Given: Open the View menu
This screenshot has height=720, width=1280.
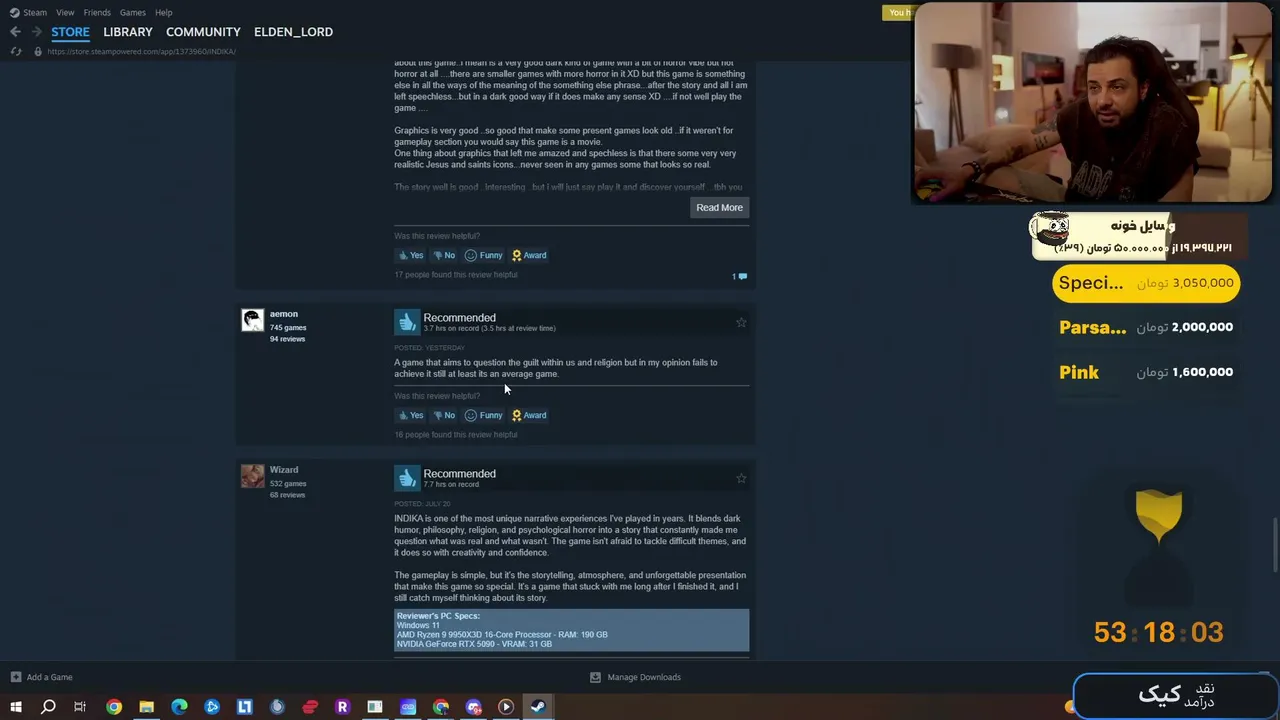Looking at the screenshot, I should (x=65, y=12).
